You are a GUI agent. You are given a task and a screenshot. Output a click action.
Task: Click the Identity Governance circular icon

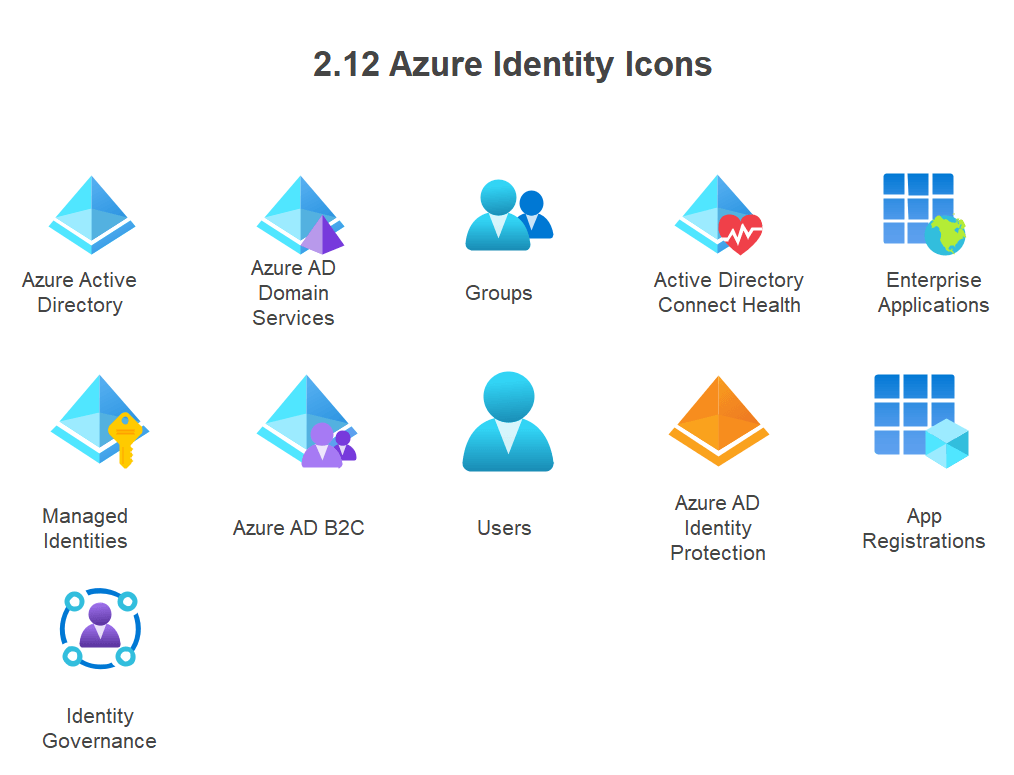click(x=100, y=628)
